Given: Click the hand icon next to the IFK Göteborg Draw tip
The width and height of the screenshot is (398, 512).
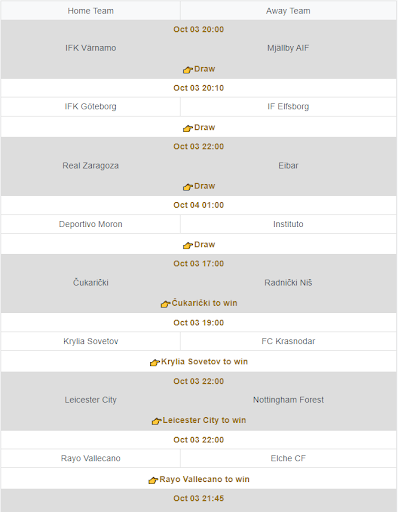Looking at the screenshot, I should point(188,128).
